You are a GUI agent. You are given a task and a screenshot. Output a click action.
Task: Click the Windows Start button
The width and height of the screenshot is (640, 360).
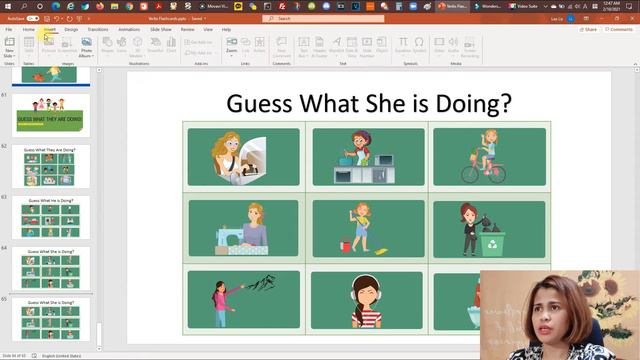point(8,6)
